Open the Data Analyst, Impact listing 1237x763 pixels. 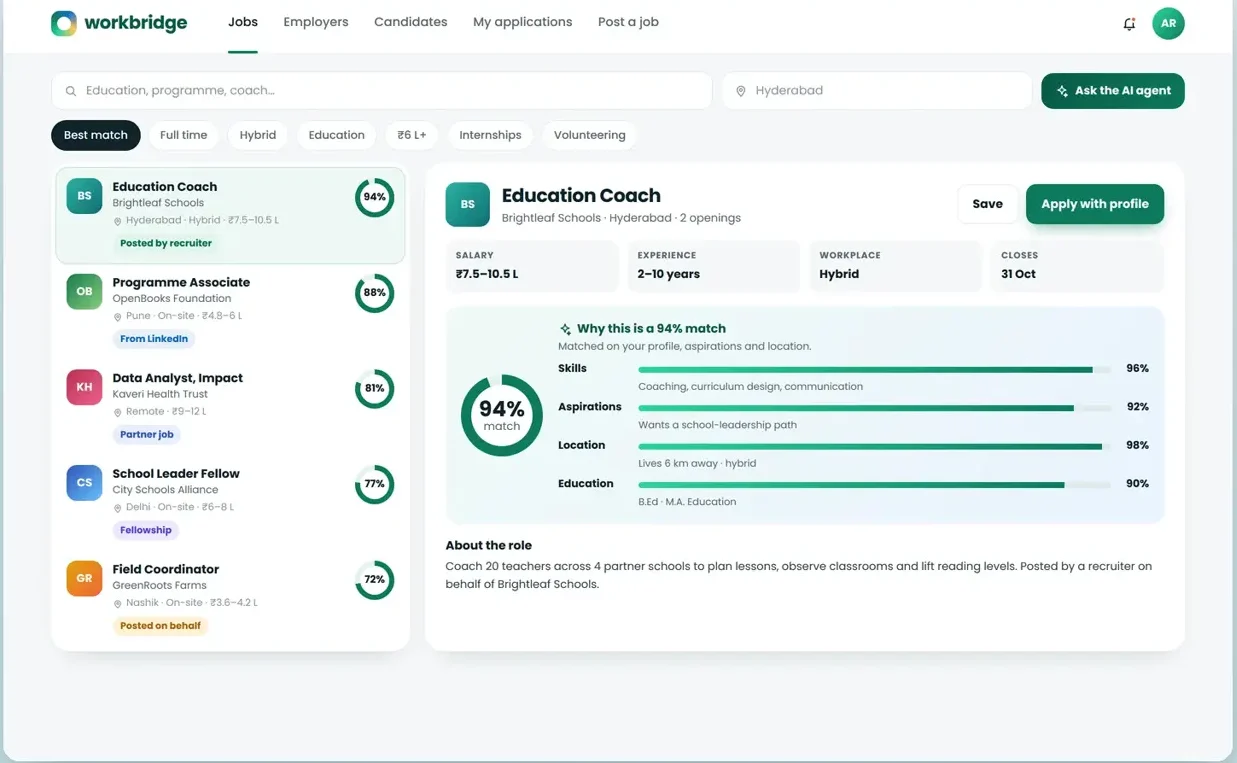pyautogui.click(x=230, y=406)
